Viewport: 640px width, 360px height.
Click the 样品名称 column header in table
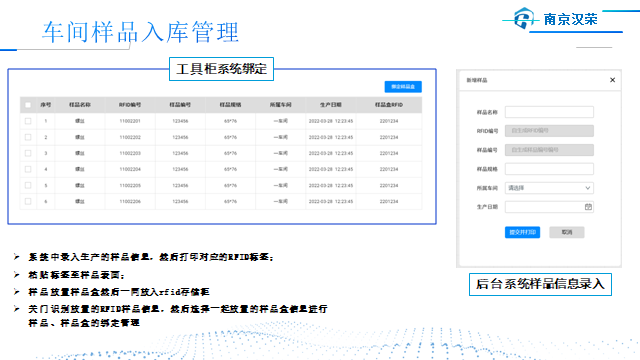80,105
